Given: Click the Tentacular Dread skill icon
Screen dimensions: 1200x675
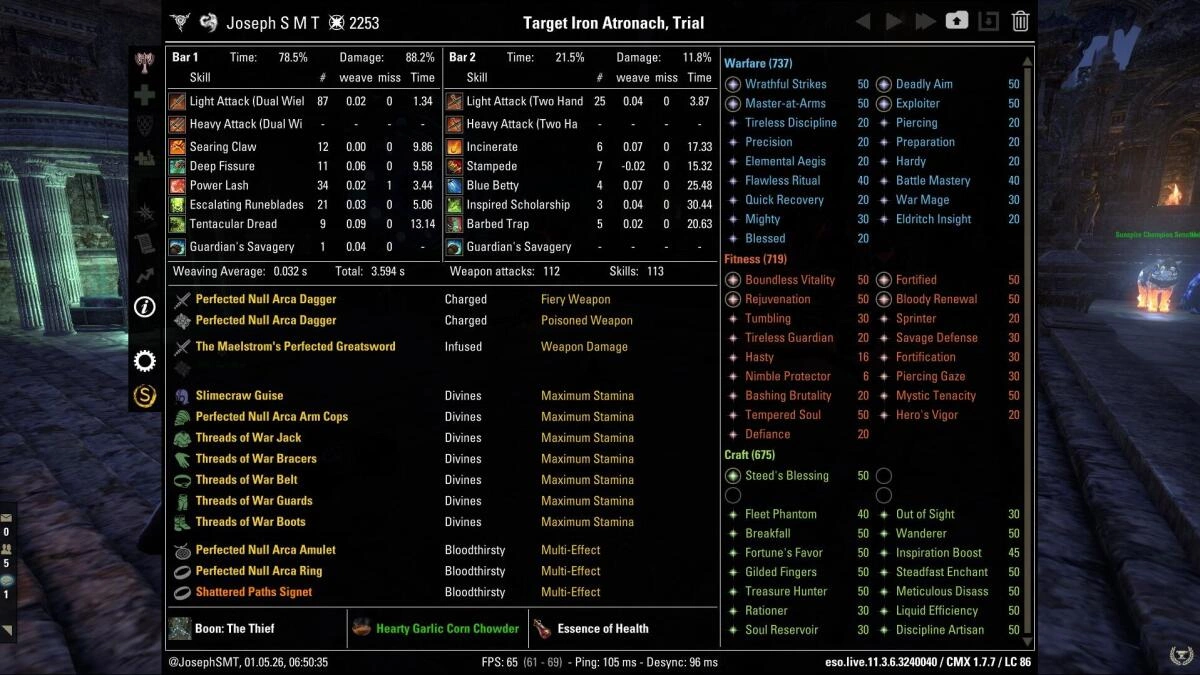Looking at the screenshot, I should click(x=177, y=224).
